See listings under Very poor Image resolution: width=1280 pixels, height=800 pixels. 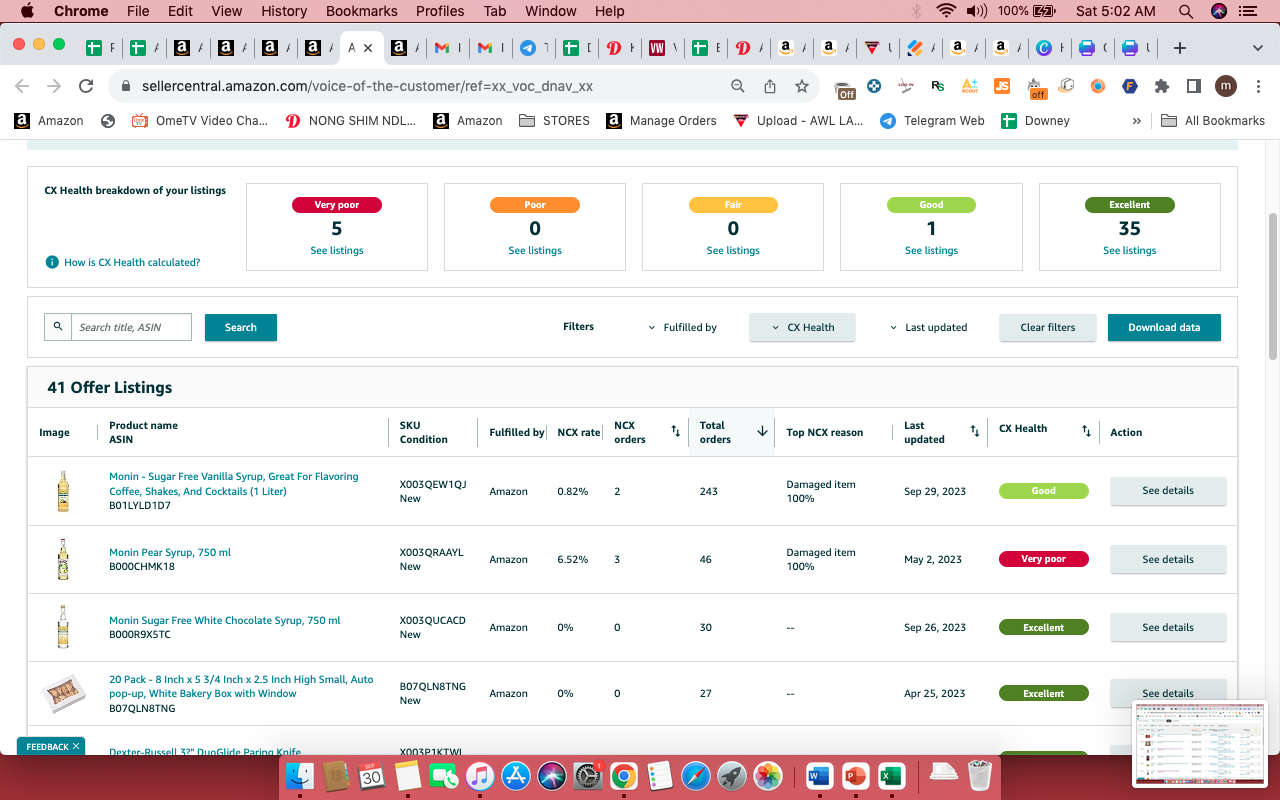[337, 250]
